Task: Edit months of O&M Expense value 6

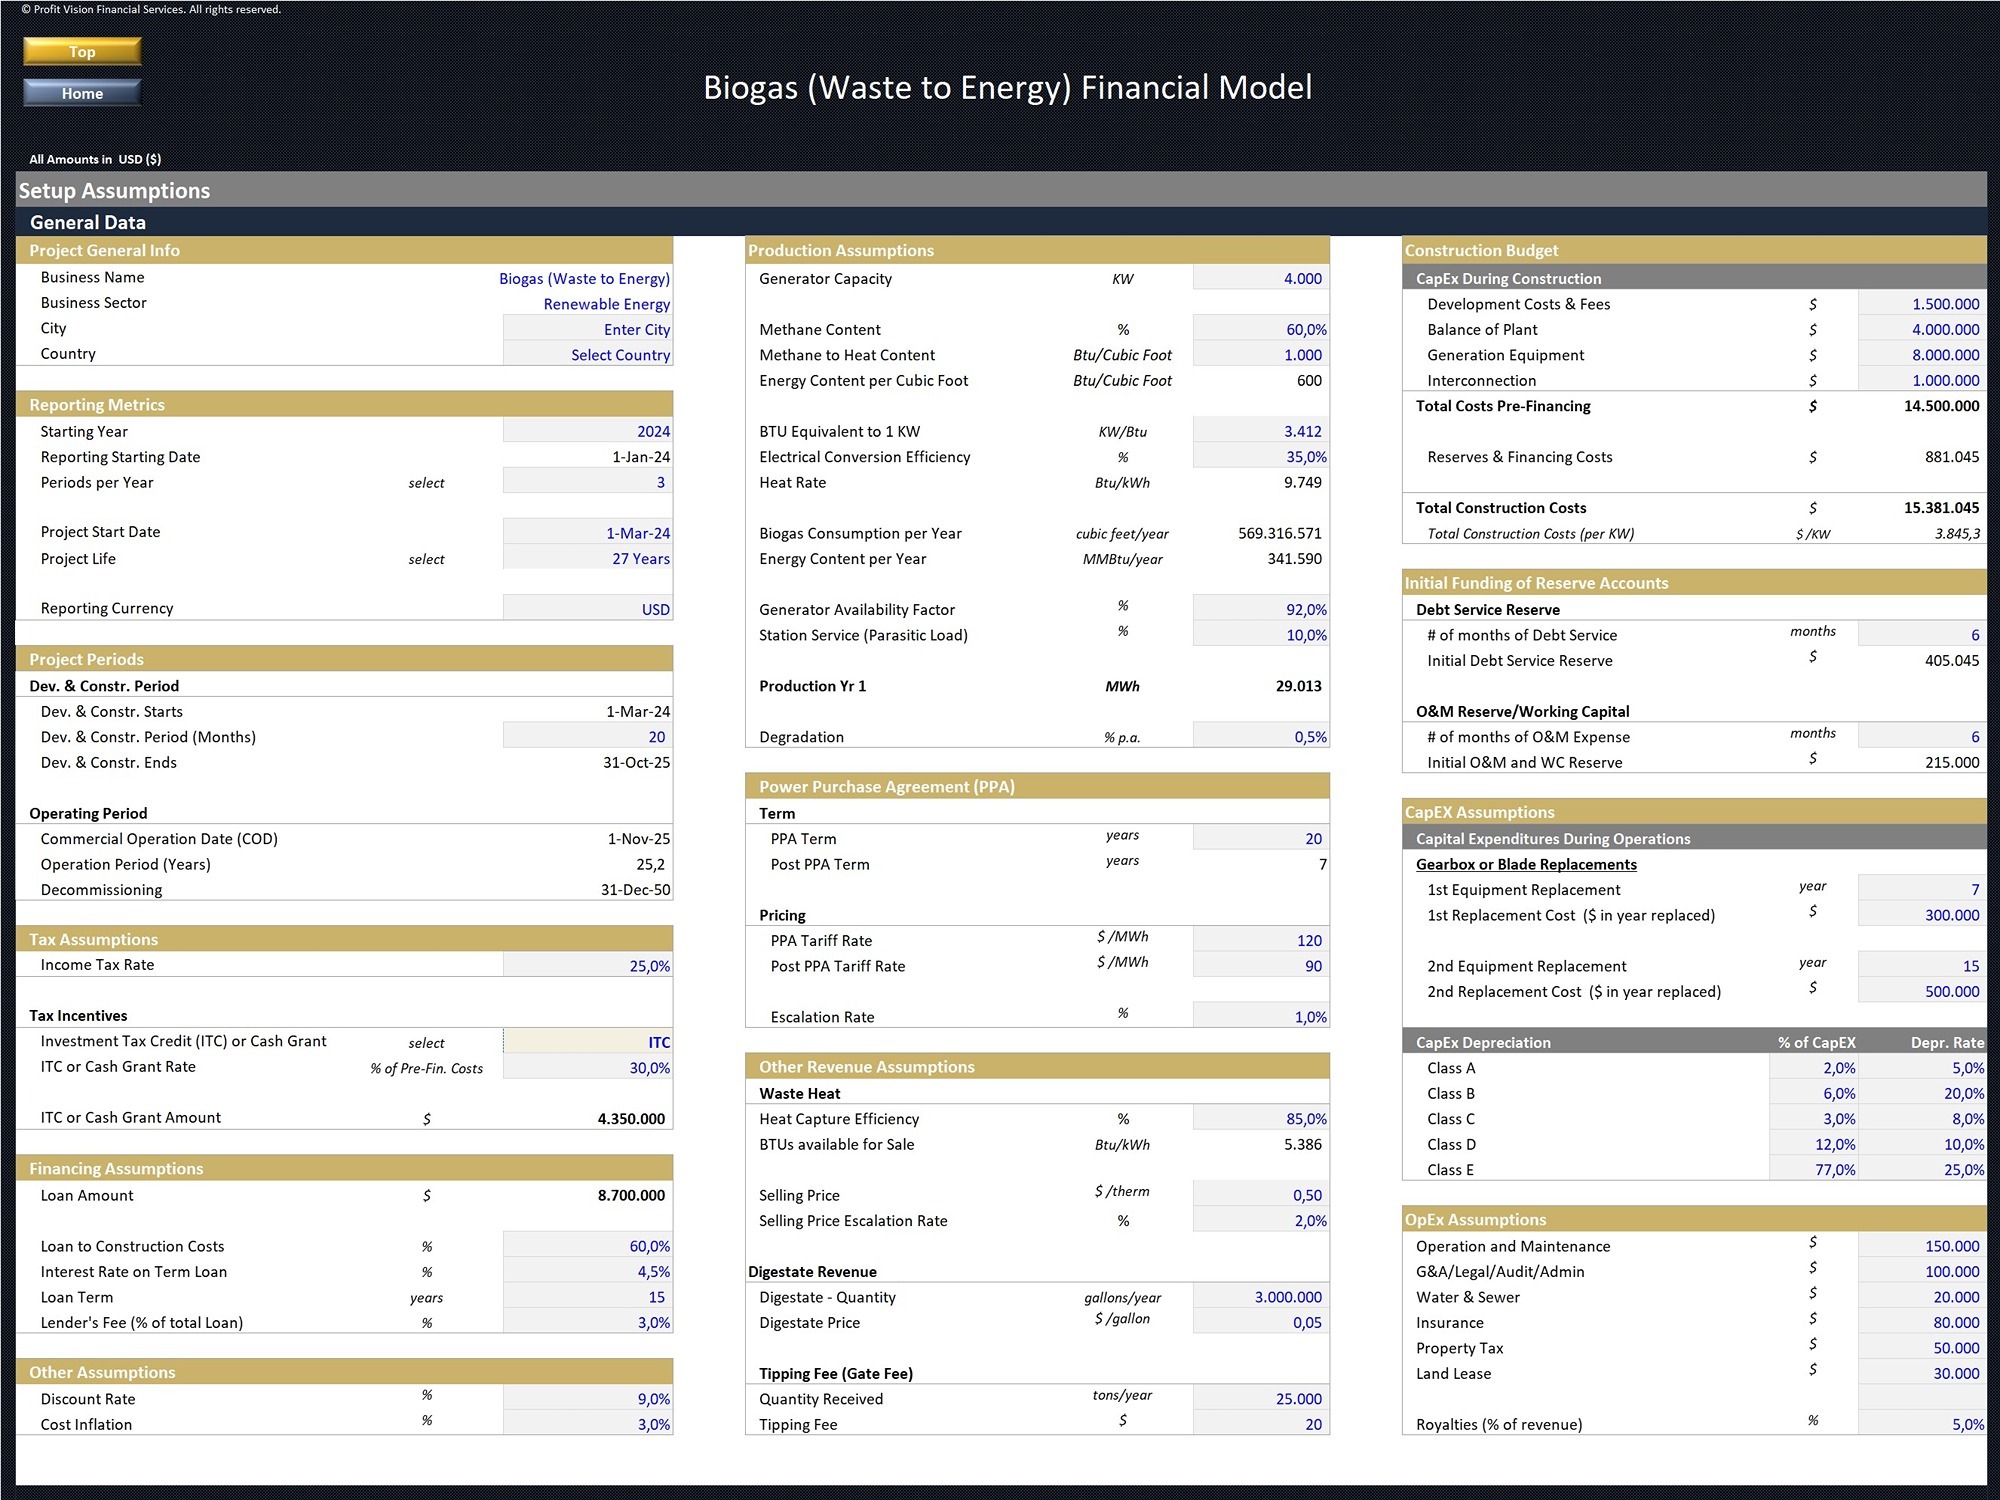Action: coord(1922,737)
